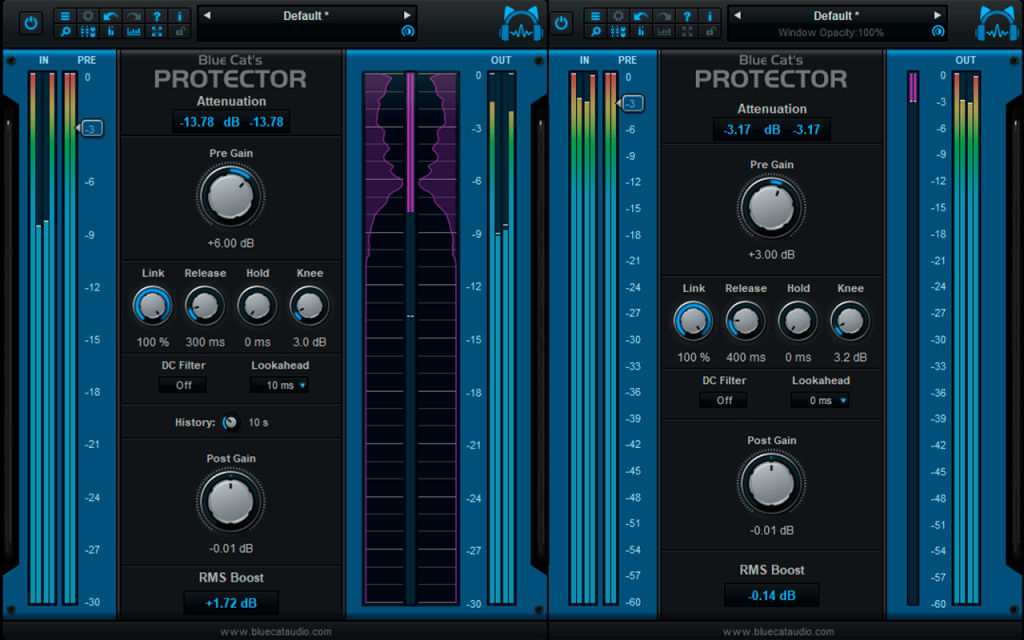Viewport: 1024px width, 640px height.
Task: Click the Knee knob set to 3.0 dB
Action: (x=310, y=306)
